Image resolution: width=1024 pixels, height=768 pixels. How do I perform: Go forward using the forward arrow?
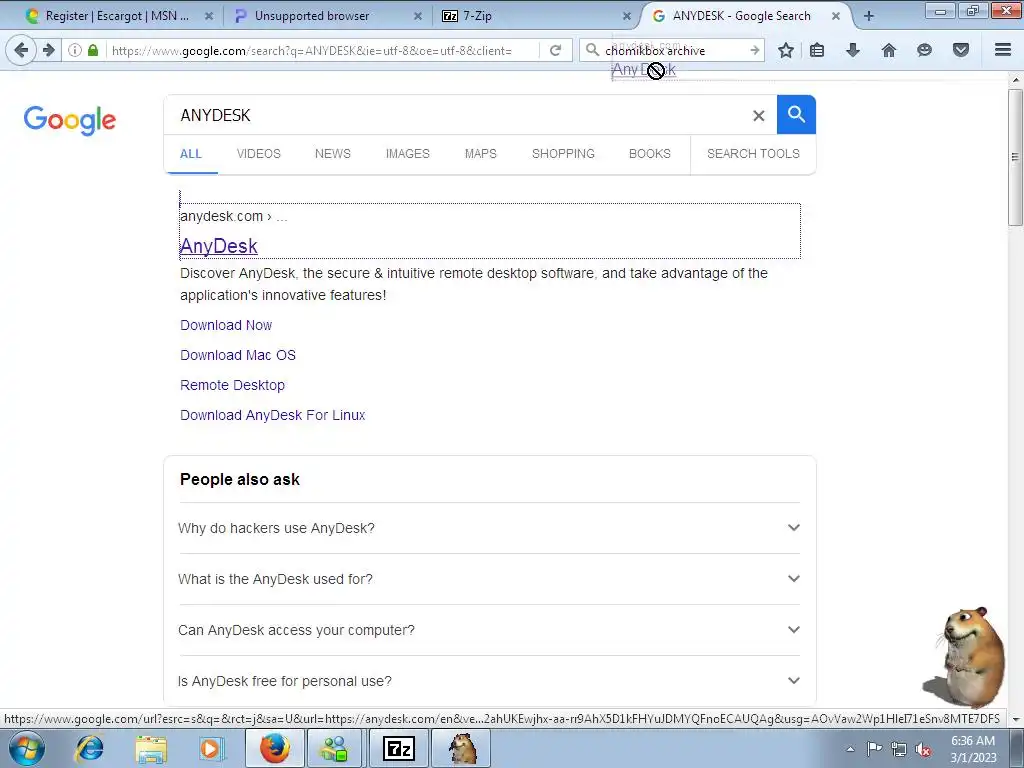pos(49,50)
